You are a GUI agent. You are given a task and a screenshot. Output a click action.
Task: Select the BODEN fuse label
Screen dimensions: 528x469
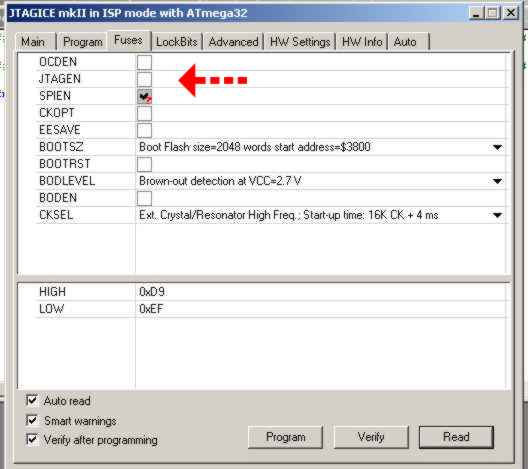click(x=58, y=198)
